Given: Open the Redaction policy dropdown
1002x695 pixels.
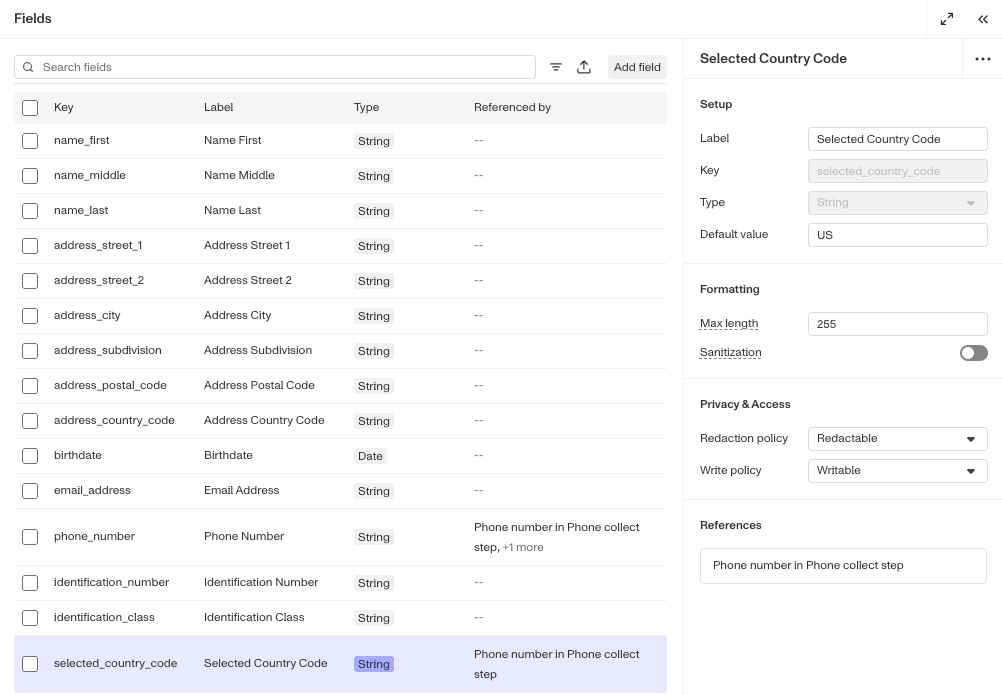Looking at the screenshot, I should point(897,439).
